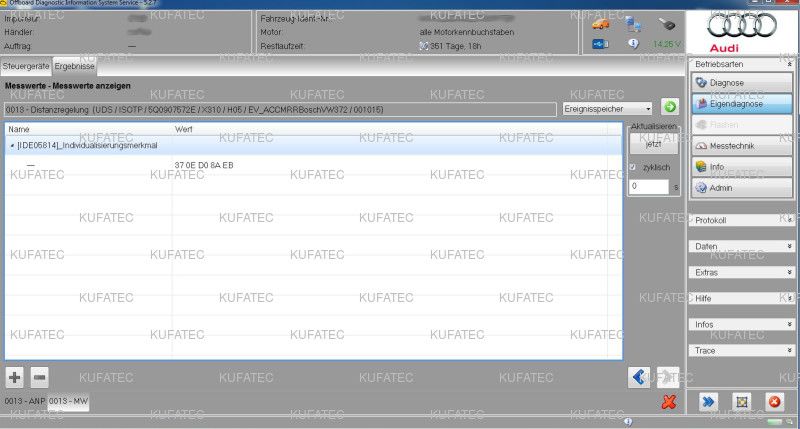The width and height of the screenshot is (800, 429).
Task: Click the fullscreen frame icon button
Action: (x=741, y=401)
